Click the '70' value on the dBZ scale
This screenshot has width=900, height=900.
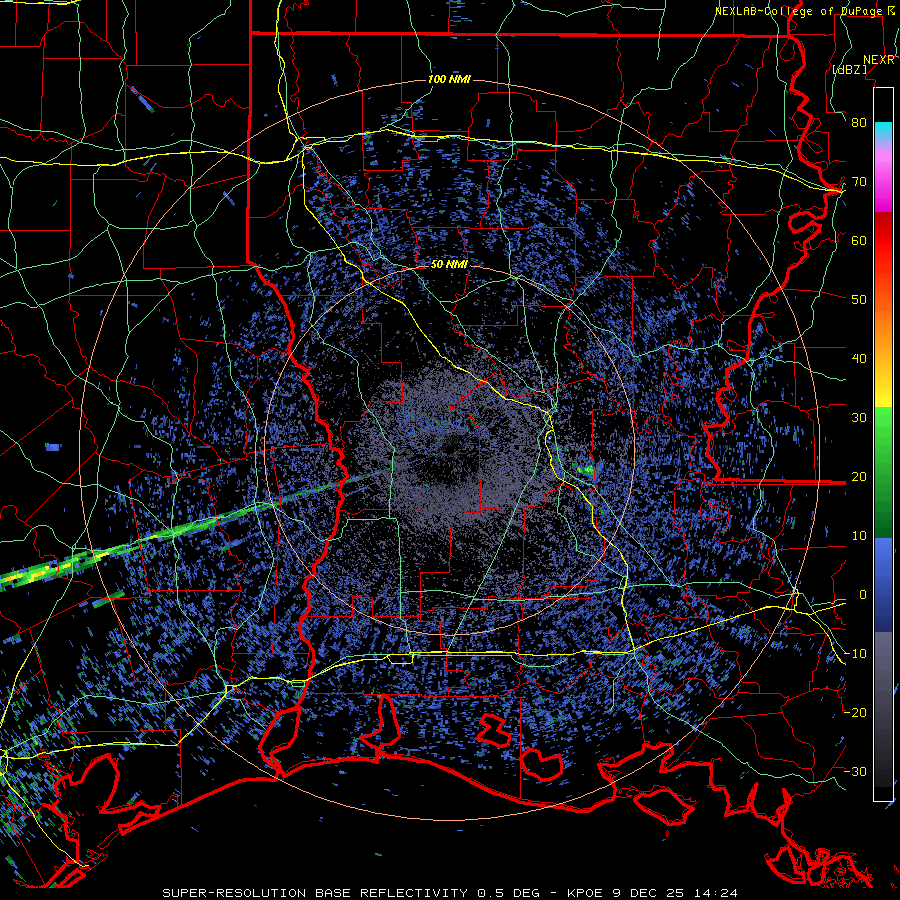(859, 182)
